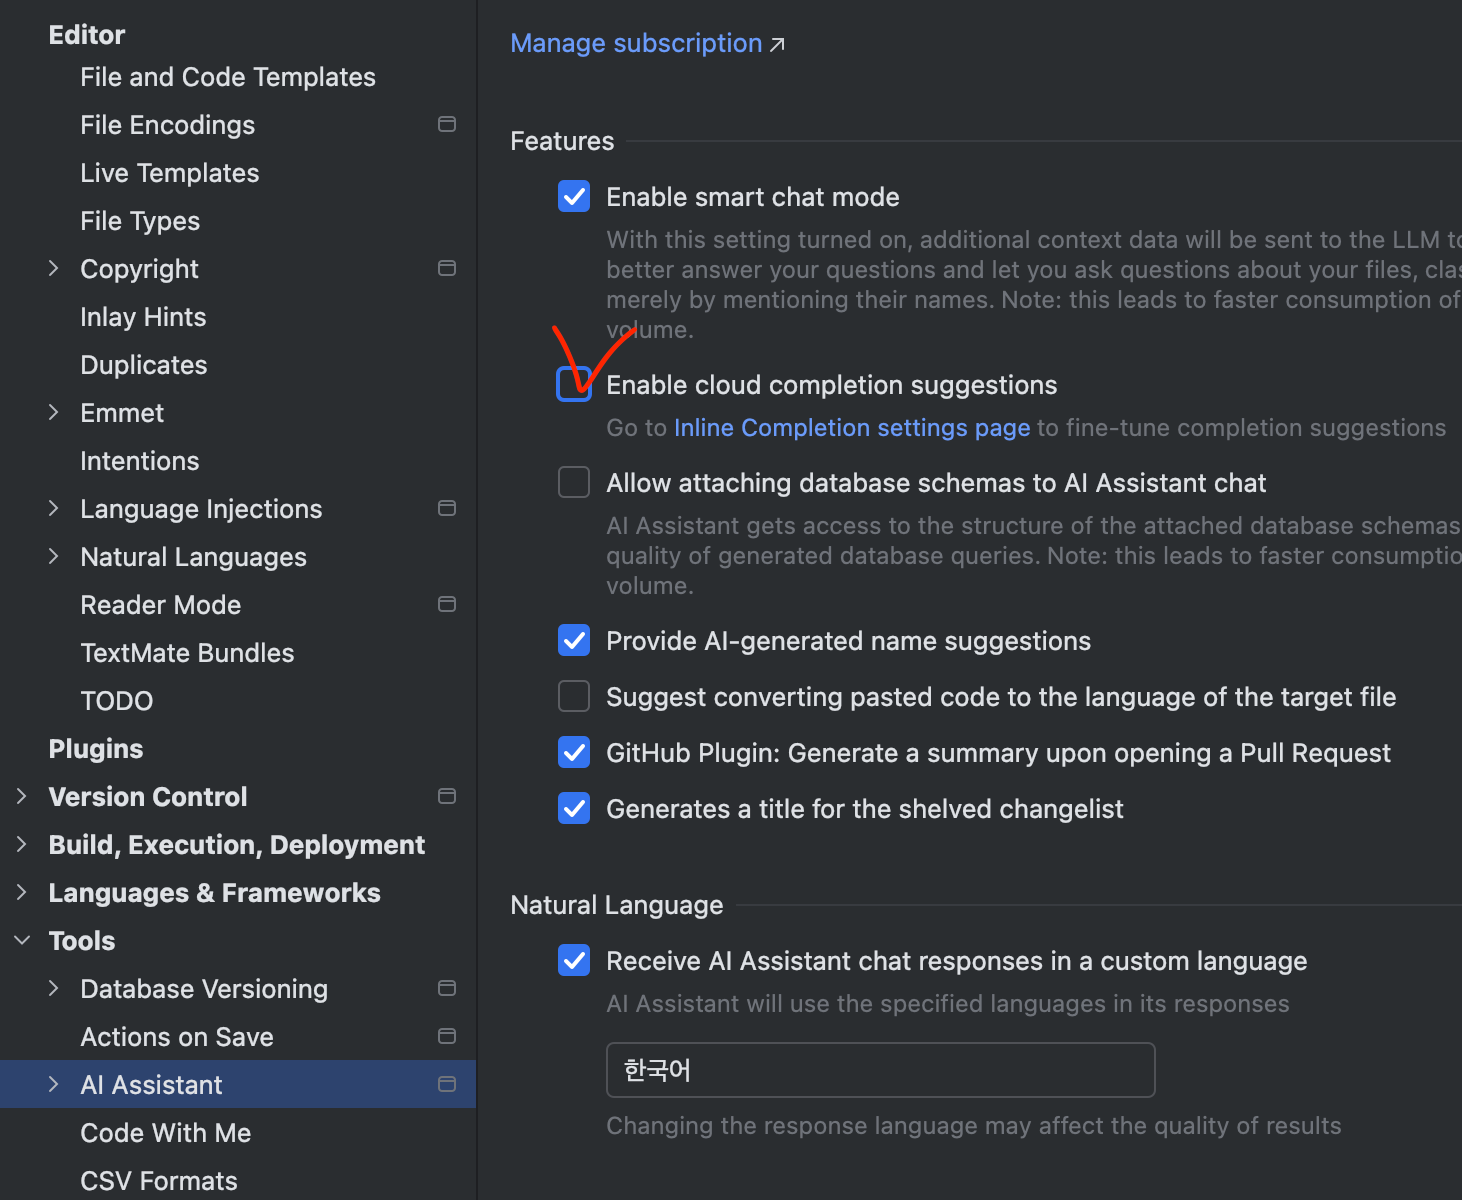Uncheck Enable smart chat mode
Image resolution: width=1462 pixels, height=1200 pixels.
(x=574, y=196)
